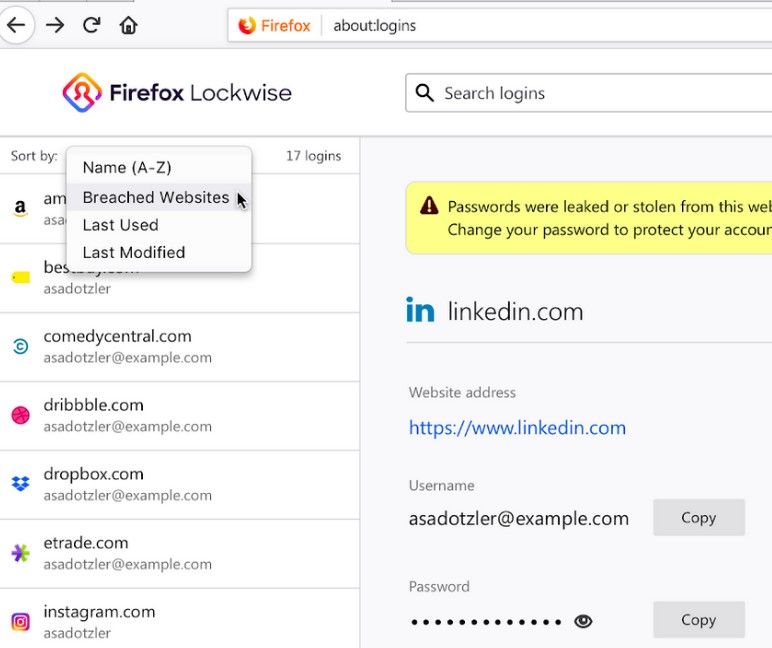Screen dimensions: 772x648
Task: Click the Instagram favicon
Action: [x=20, y=622]
